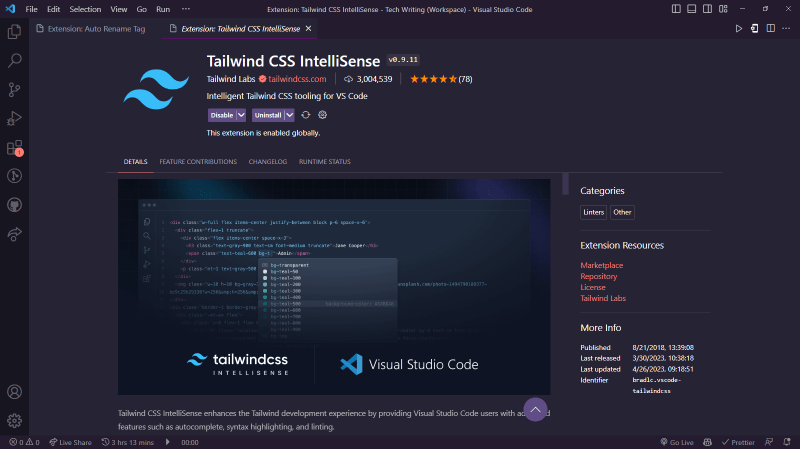Screen dimensions: 800x449
Task: Click Live Share in the status bar
Action: pyautogui.click(x=70, y=442)
